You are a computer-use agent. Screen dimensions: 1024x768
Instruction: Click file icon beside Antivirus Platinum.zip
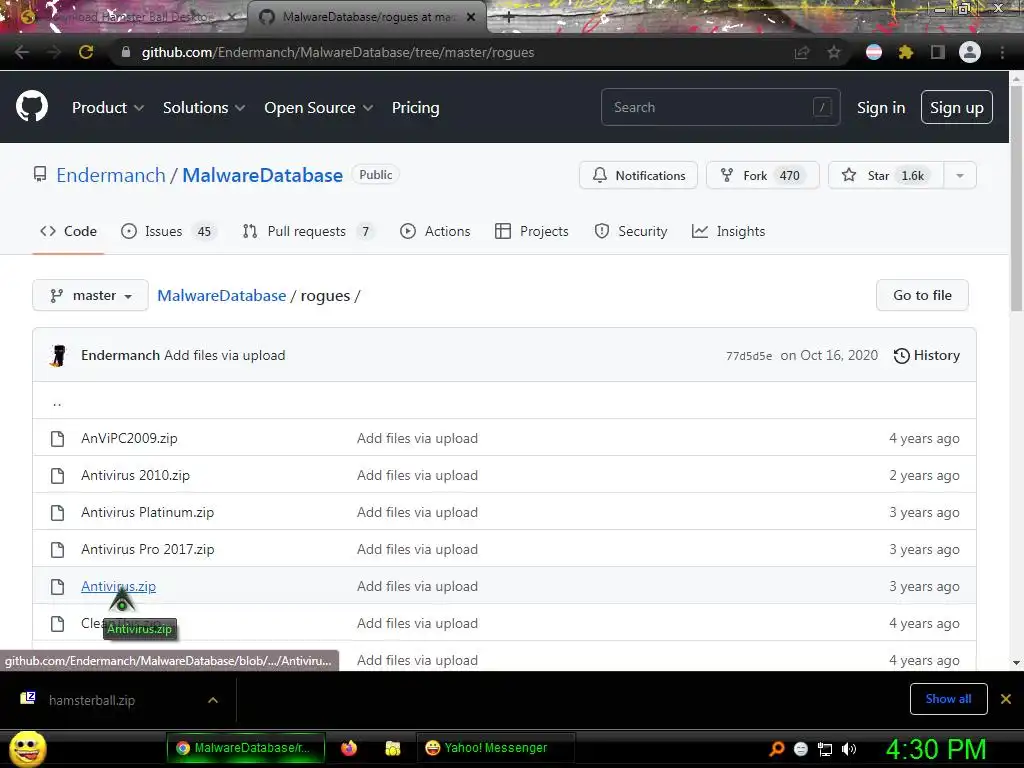(57, 513)
